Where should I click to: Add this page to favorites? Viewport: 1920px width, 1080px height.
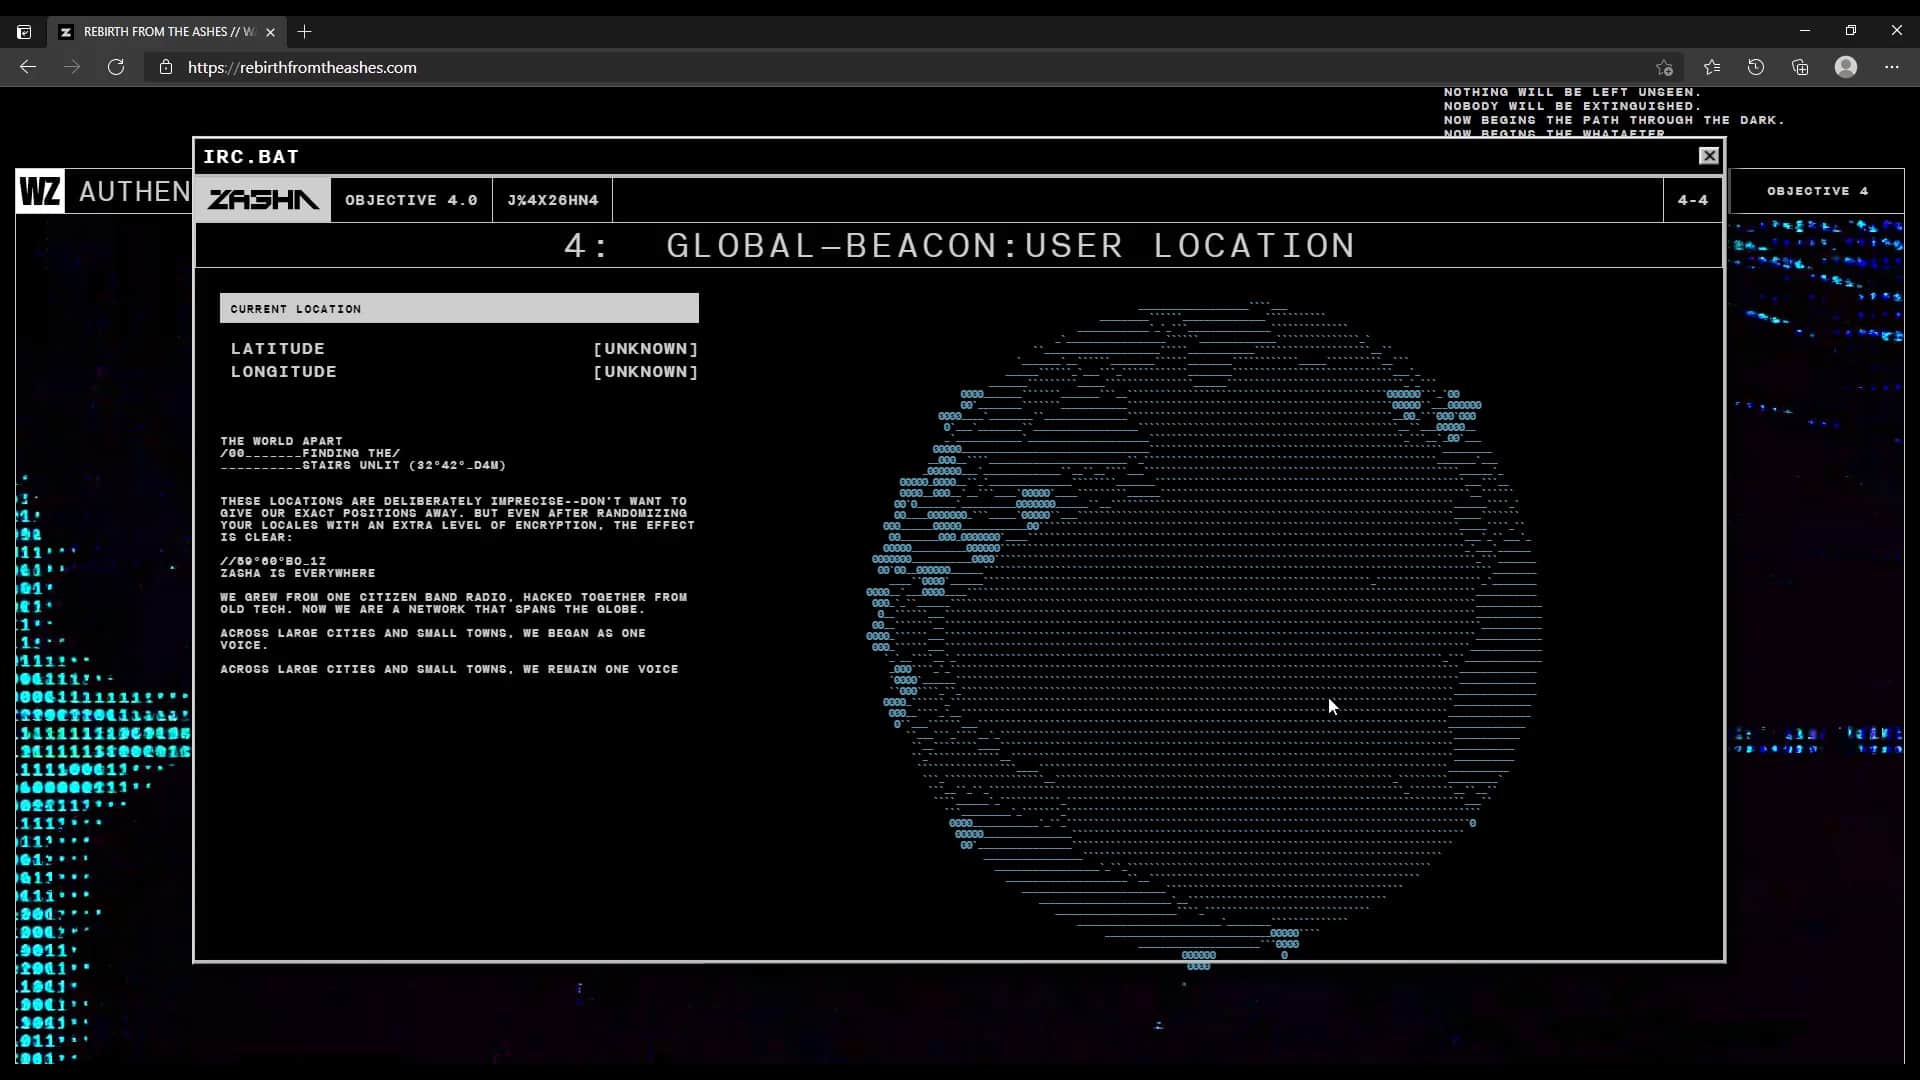[1664, 67]
